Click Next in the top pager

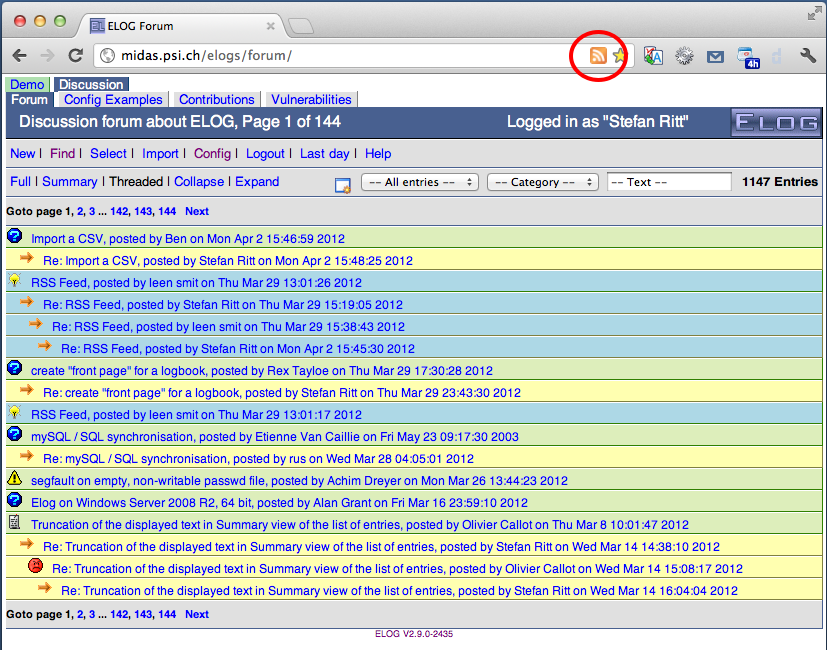[197, 212]
